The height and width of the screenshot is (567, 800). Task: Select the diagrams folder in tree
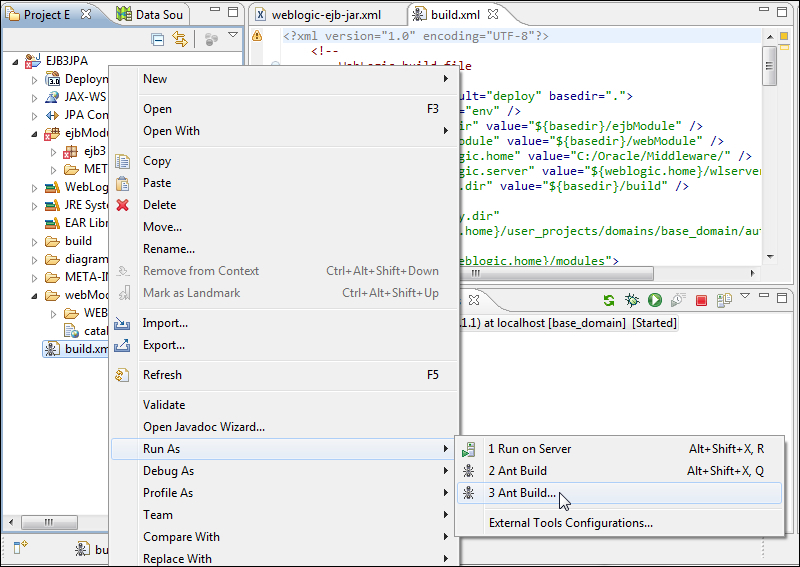click(77, 259)
